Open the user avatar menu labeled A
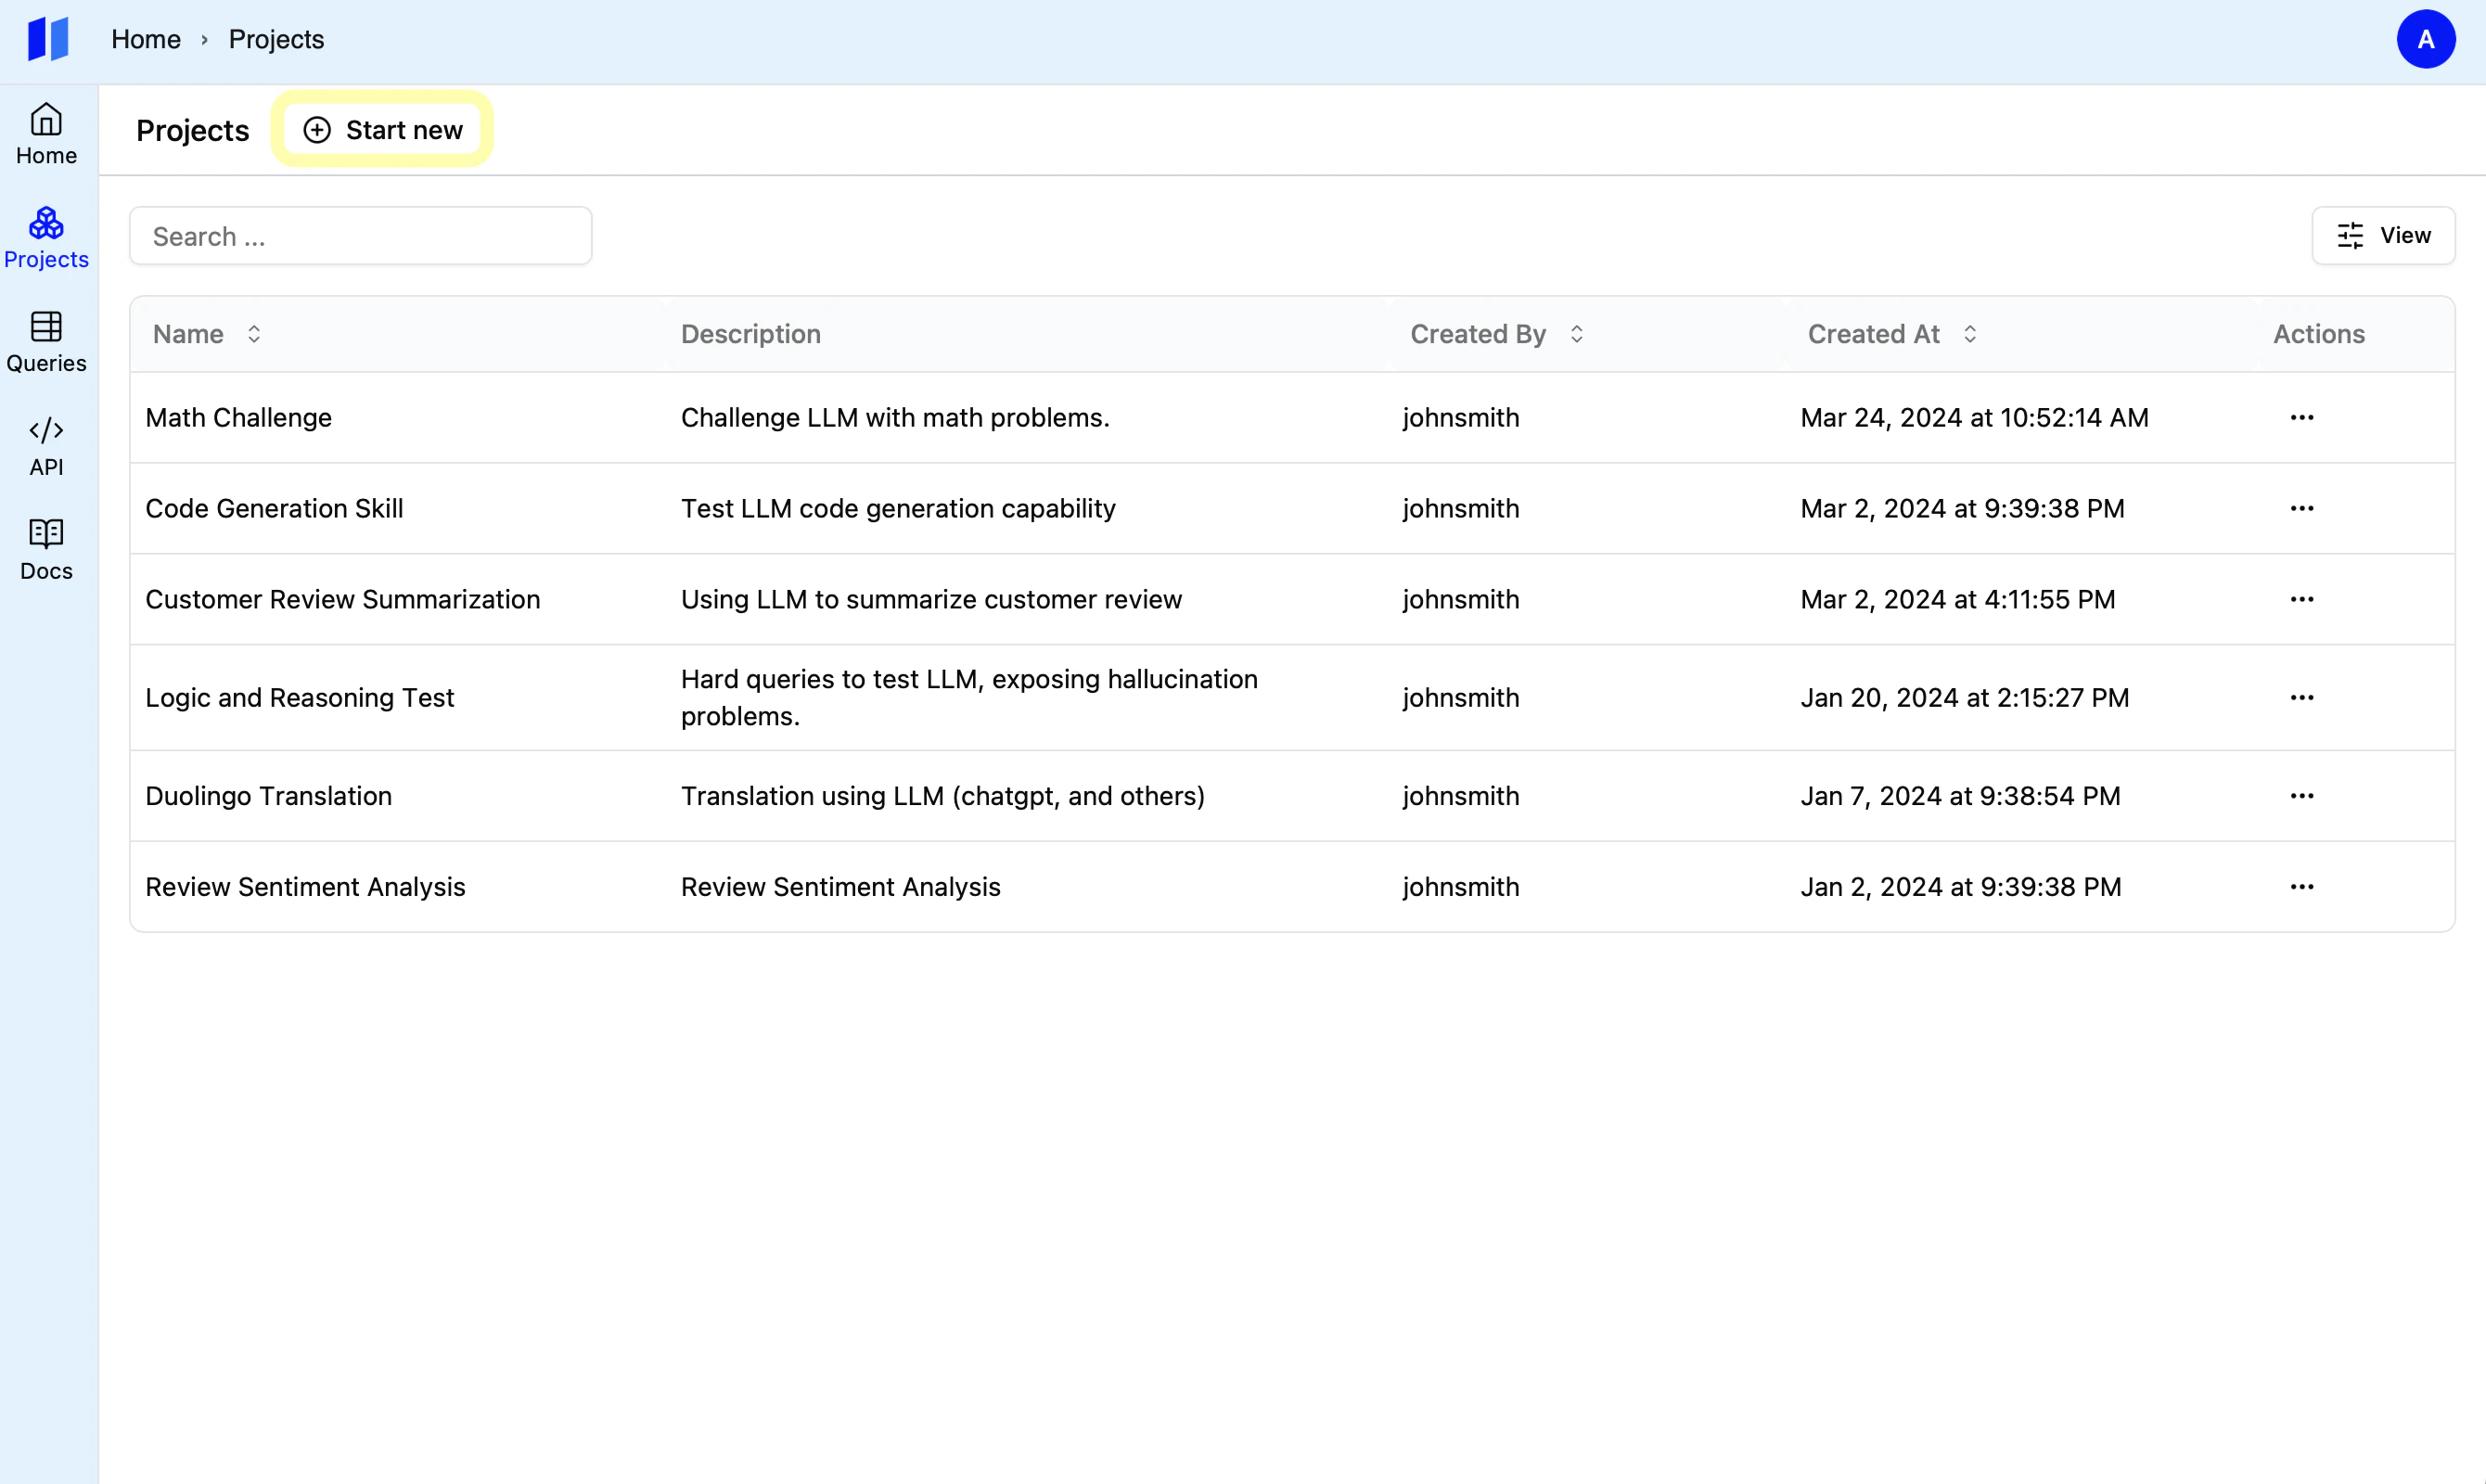This screenshot has height=1484, width=2486. (x=2425, y=39)
